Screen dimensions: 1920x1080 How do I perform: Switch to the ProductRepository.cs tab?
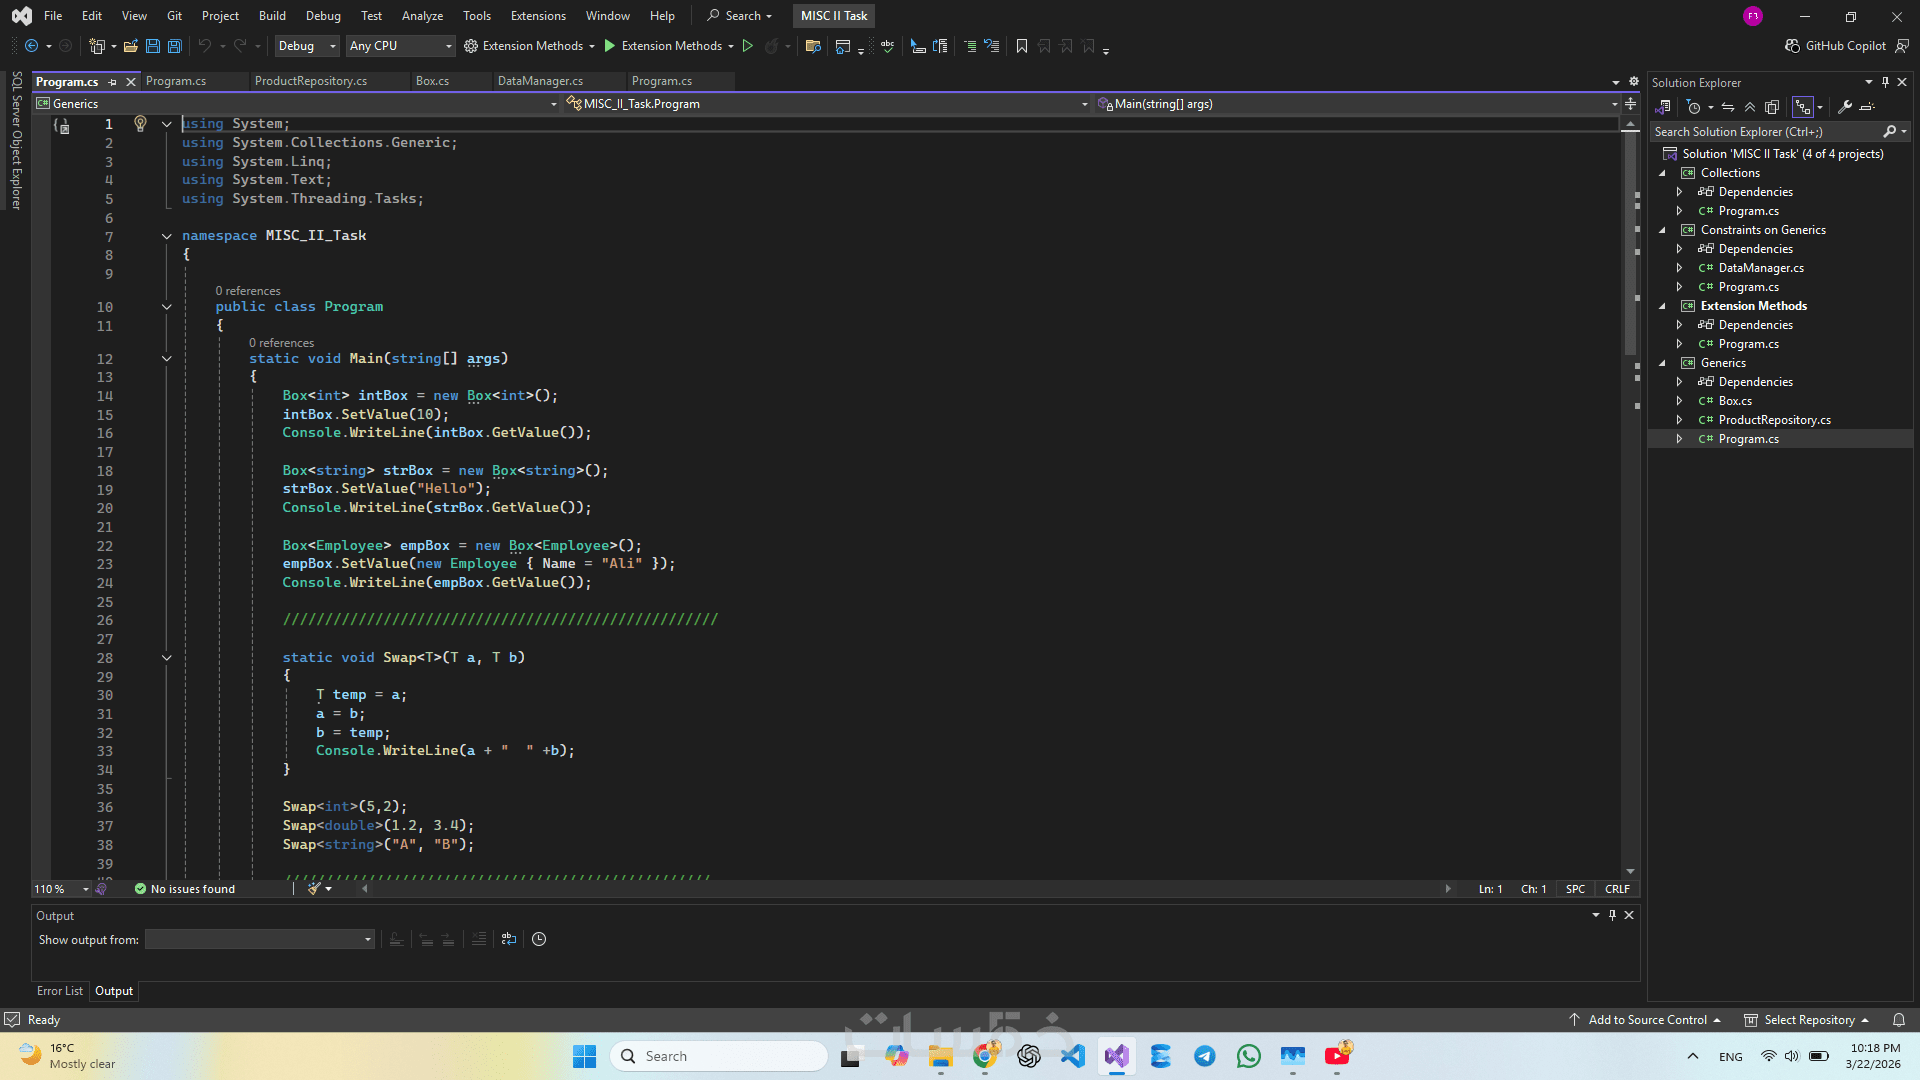310,81
